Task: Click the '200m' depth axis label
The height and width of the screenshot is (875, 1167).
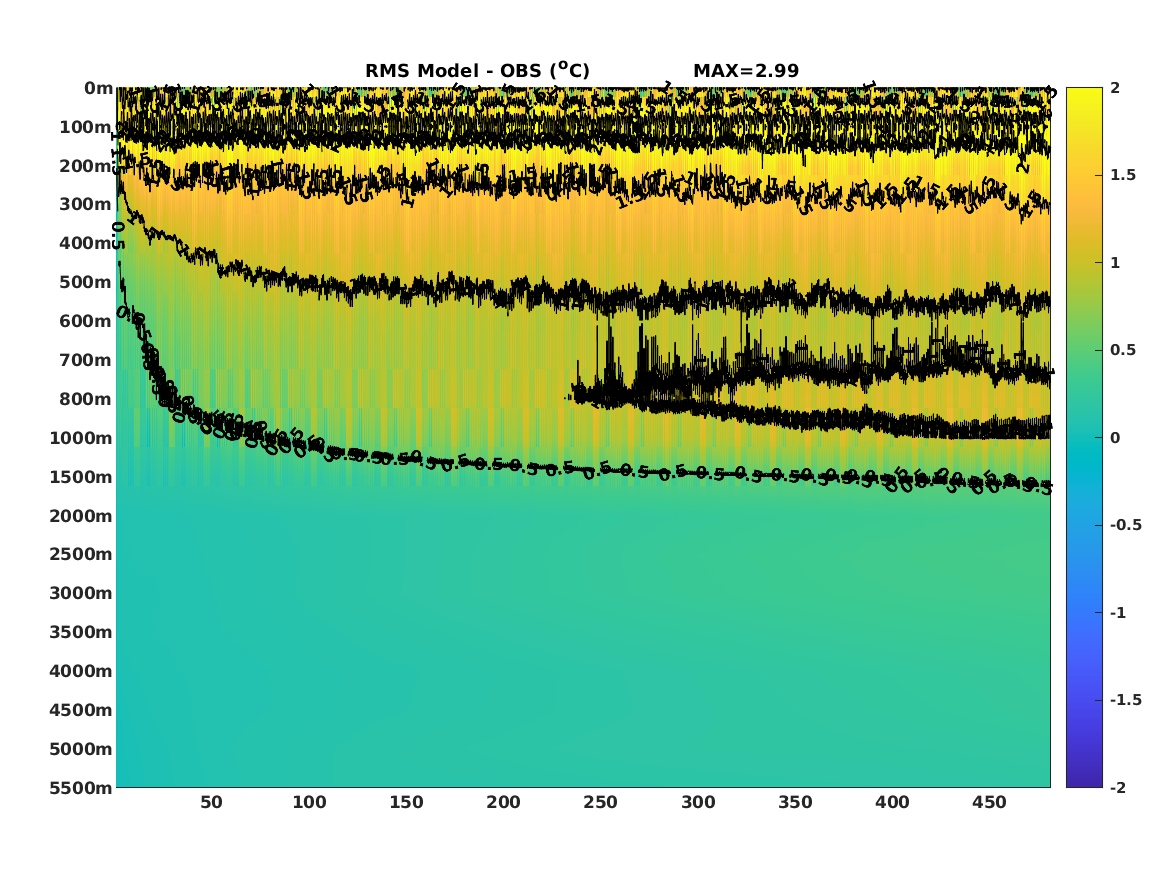Action: 86,166
